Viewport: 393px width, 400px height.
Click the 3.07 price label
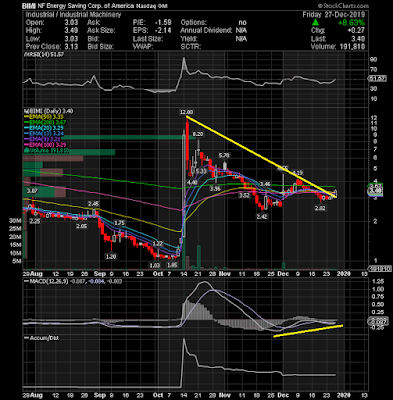32,191
